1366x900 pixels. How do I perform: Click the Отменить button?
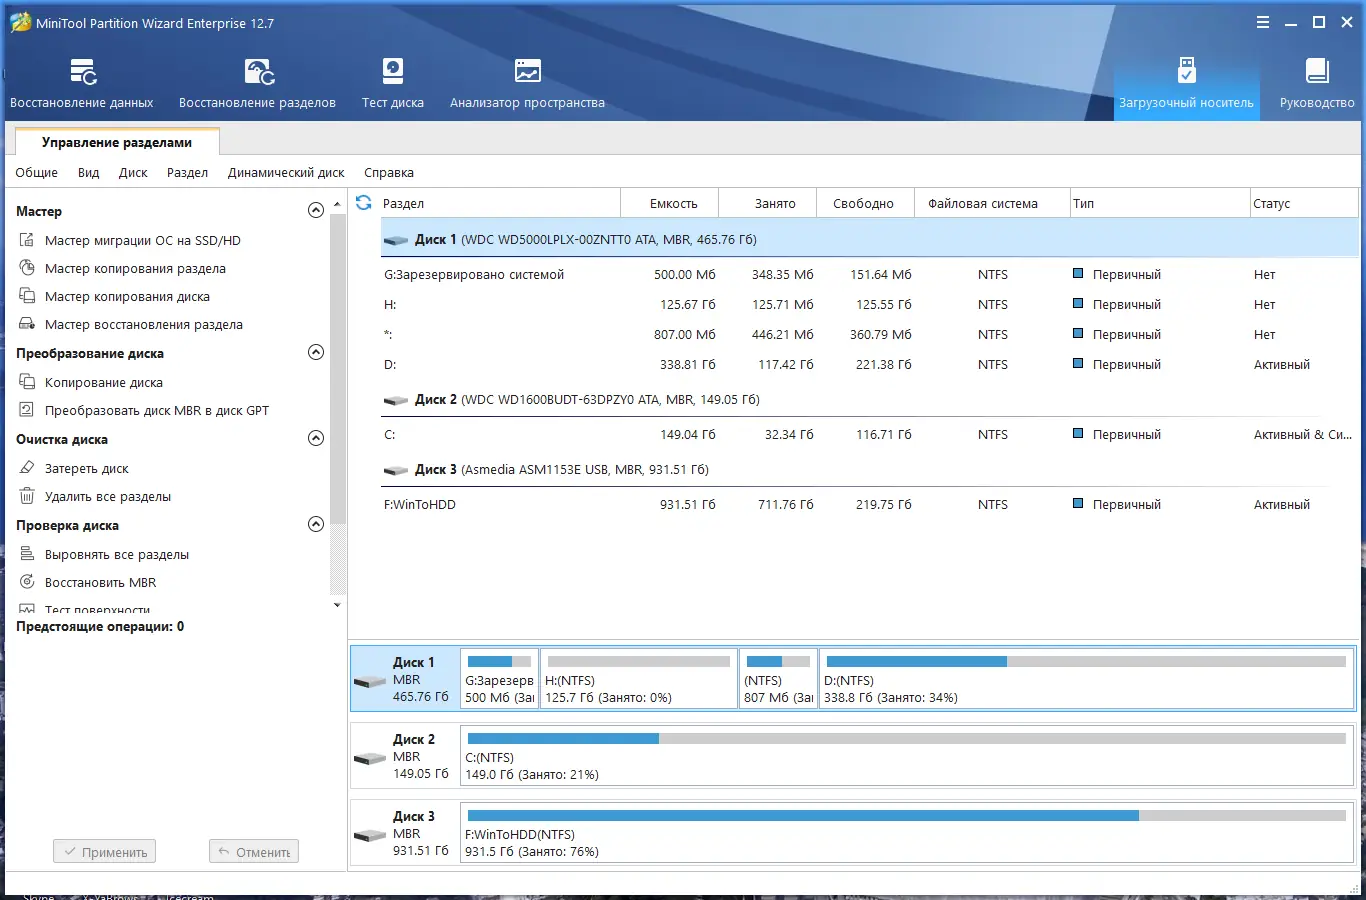pyautogui.click(x=254, y=852)
